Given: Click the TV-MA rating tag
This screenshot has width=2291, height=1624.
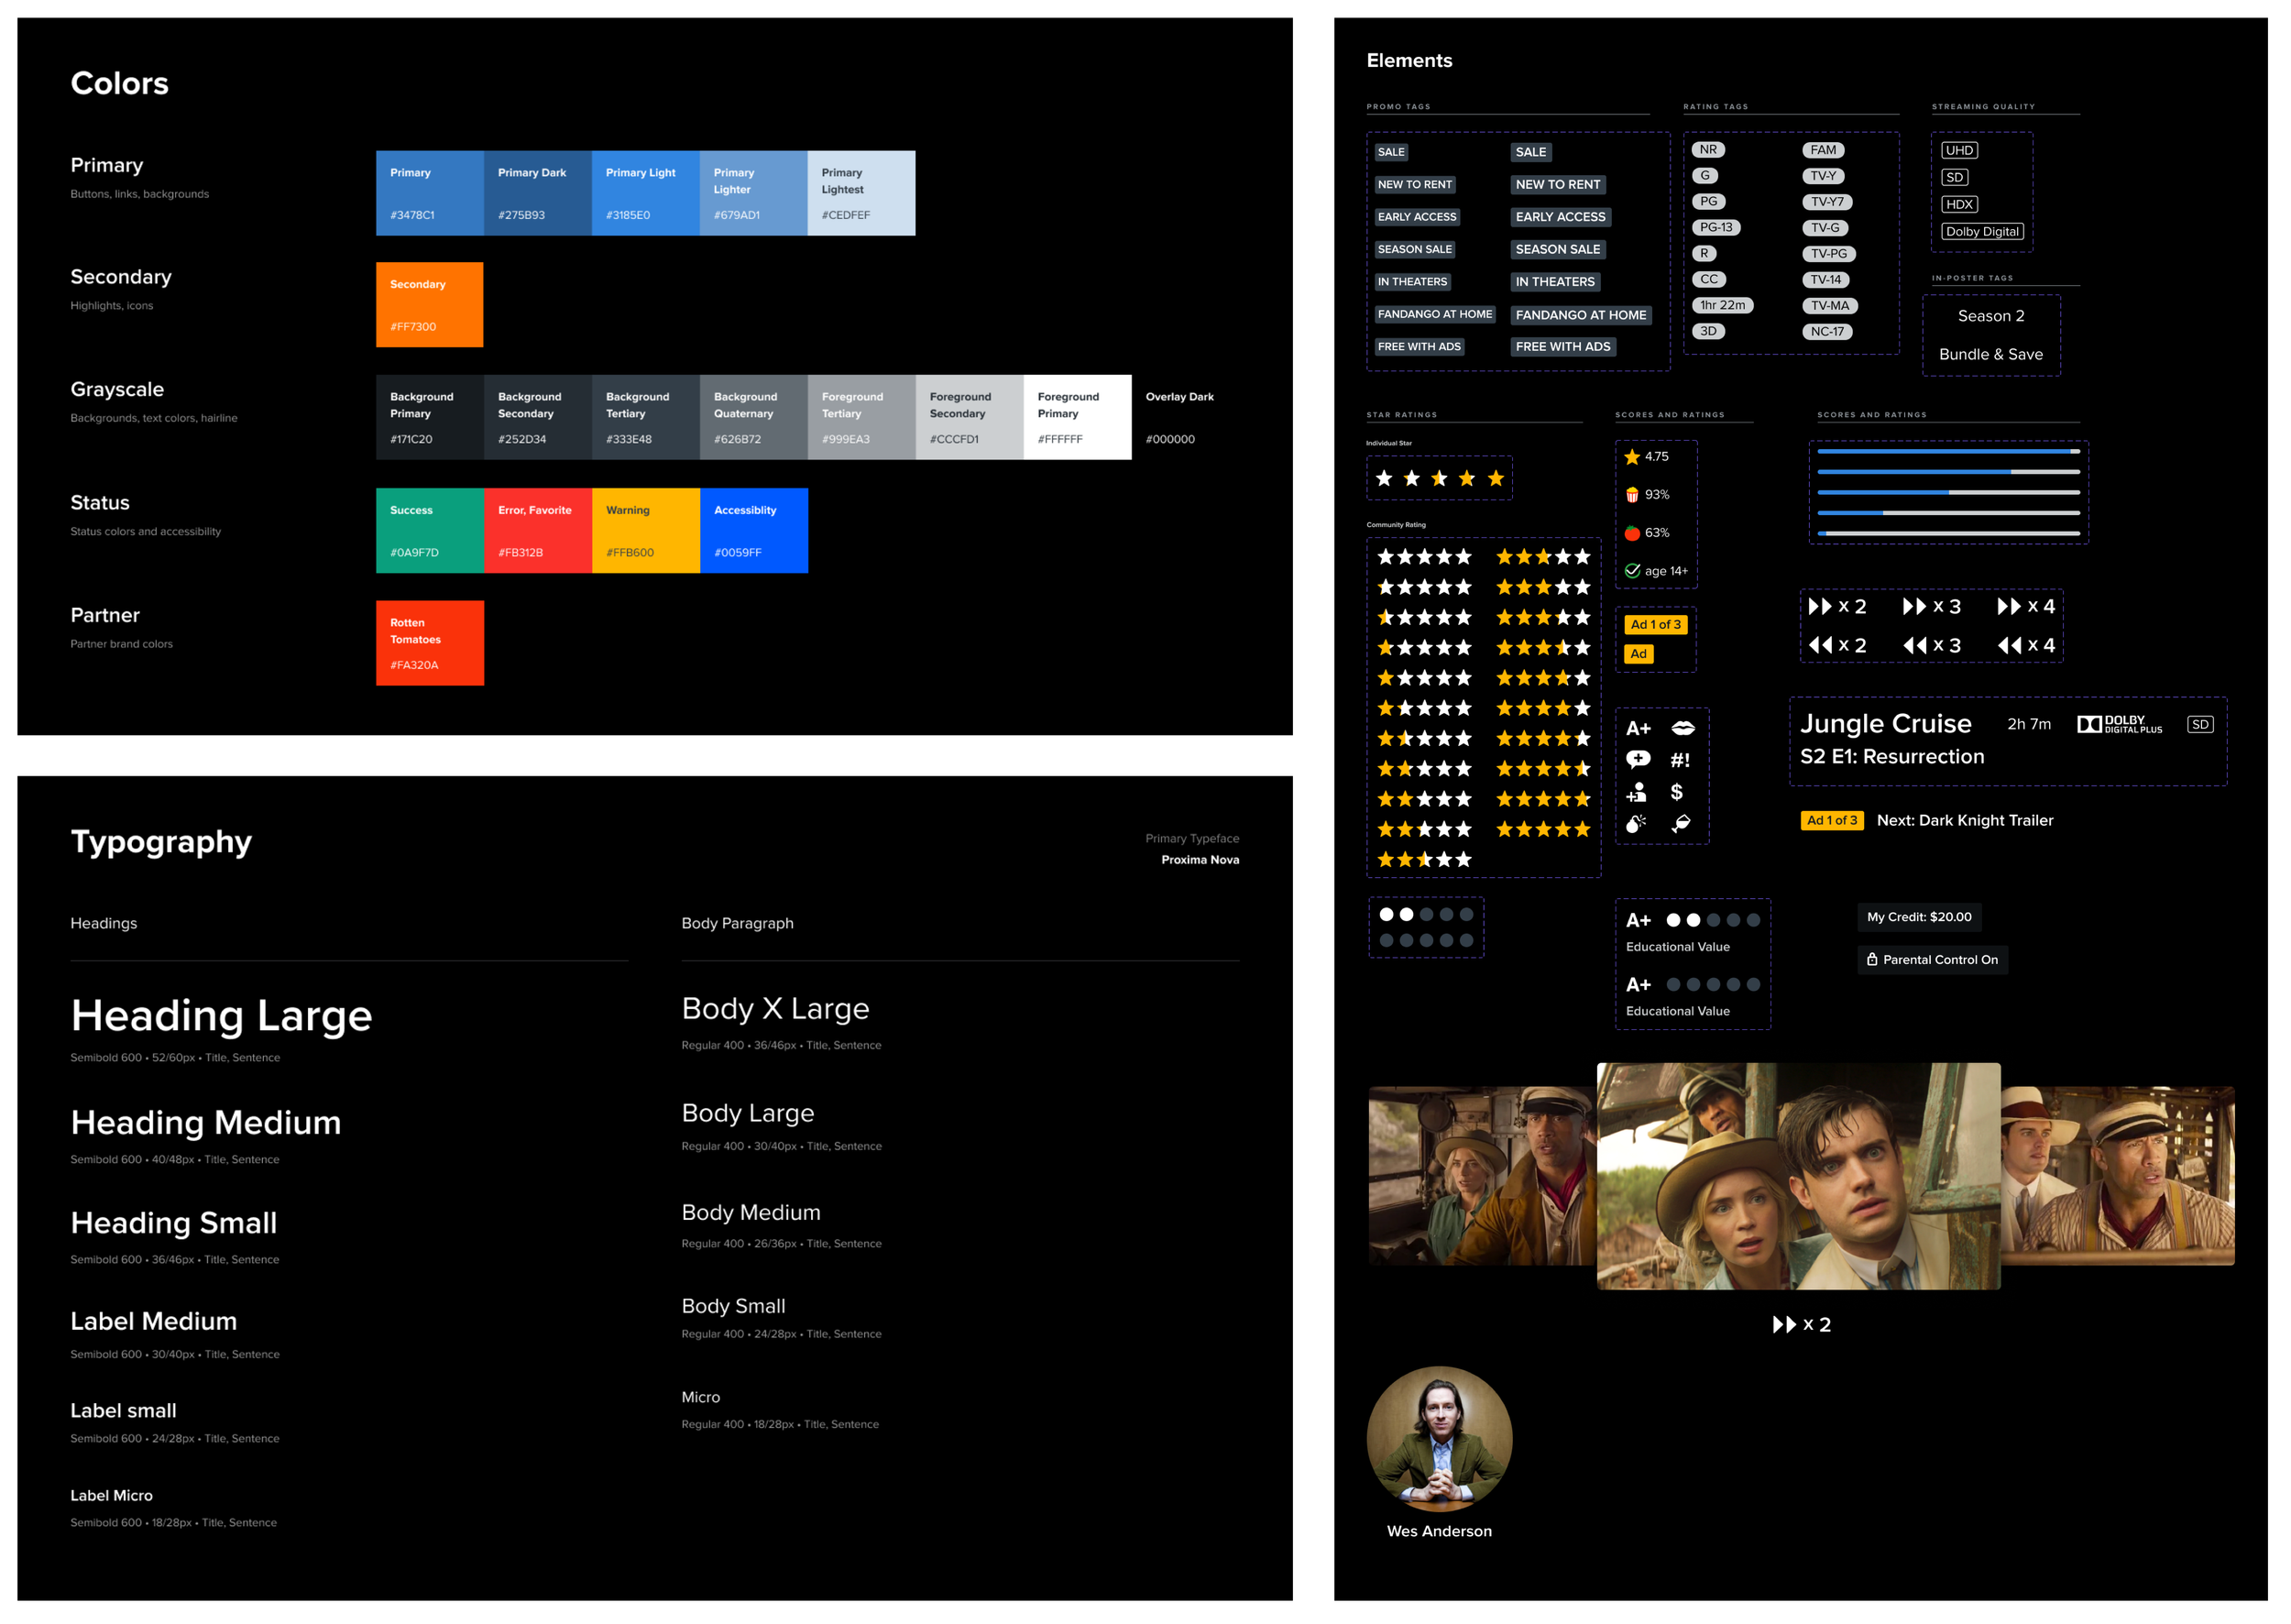Looking at the screenshot, I should (1829, 306).
